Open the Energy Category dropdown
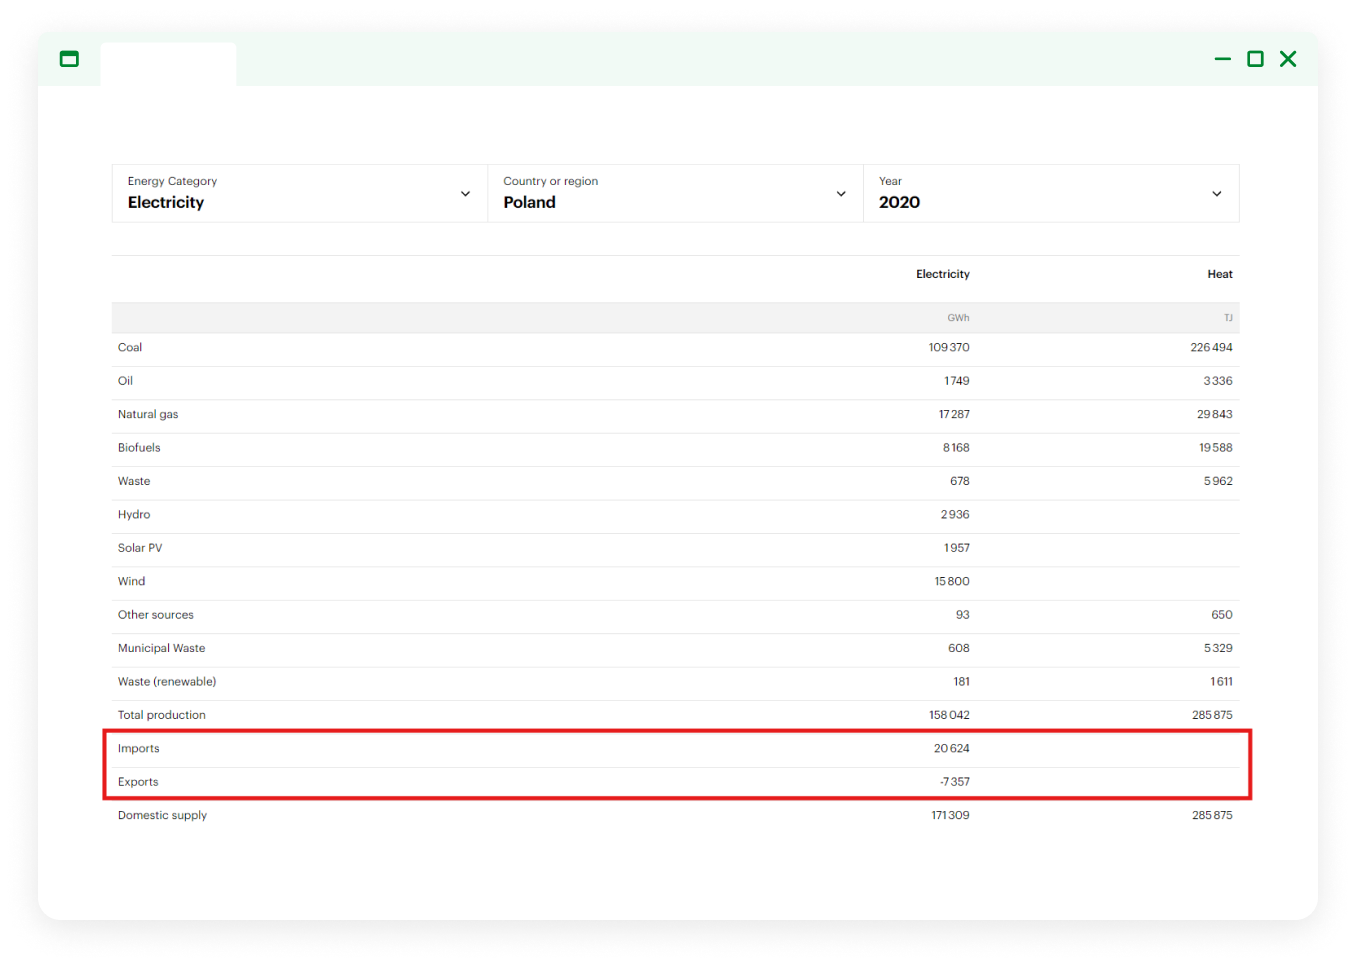1356x965 pixels. 300,193
